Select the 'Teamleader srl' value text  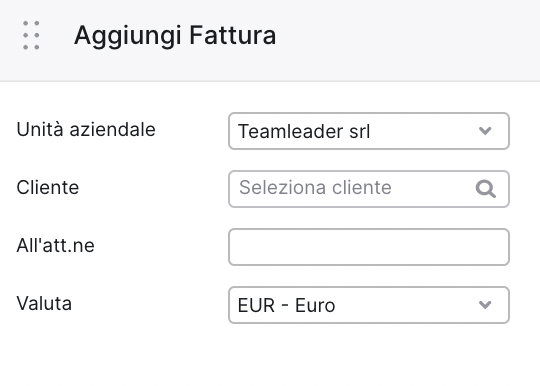coord(304,132)
